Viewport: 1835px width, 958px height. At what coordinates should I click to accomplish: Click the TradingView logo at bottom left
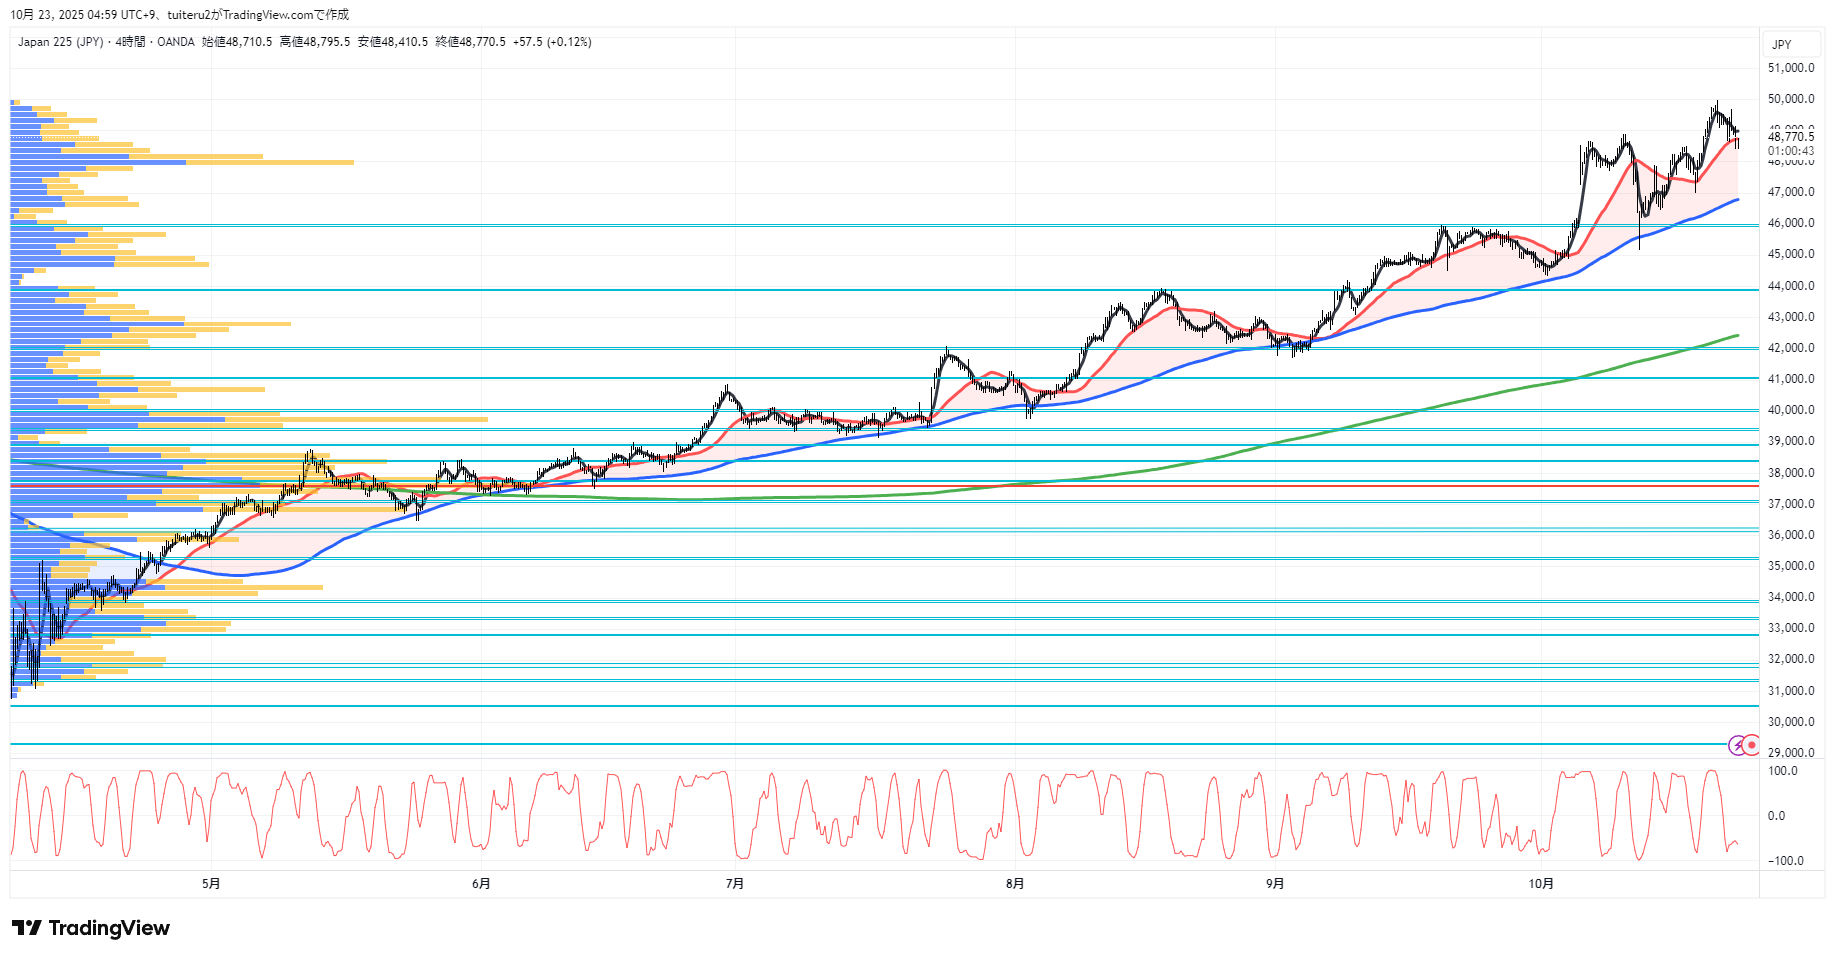click(91, 928)
